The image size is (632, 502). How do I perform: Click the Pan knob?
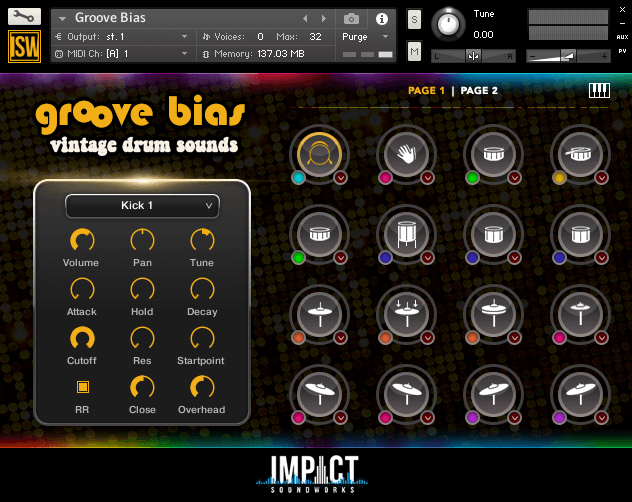pos(142,241)
